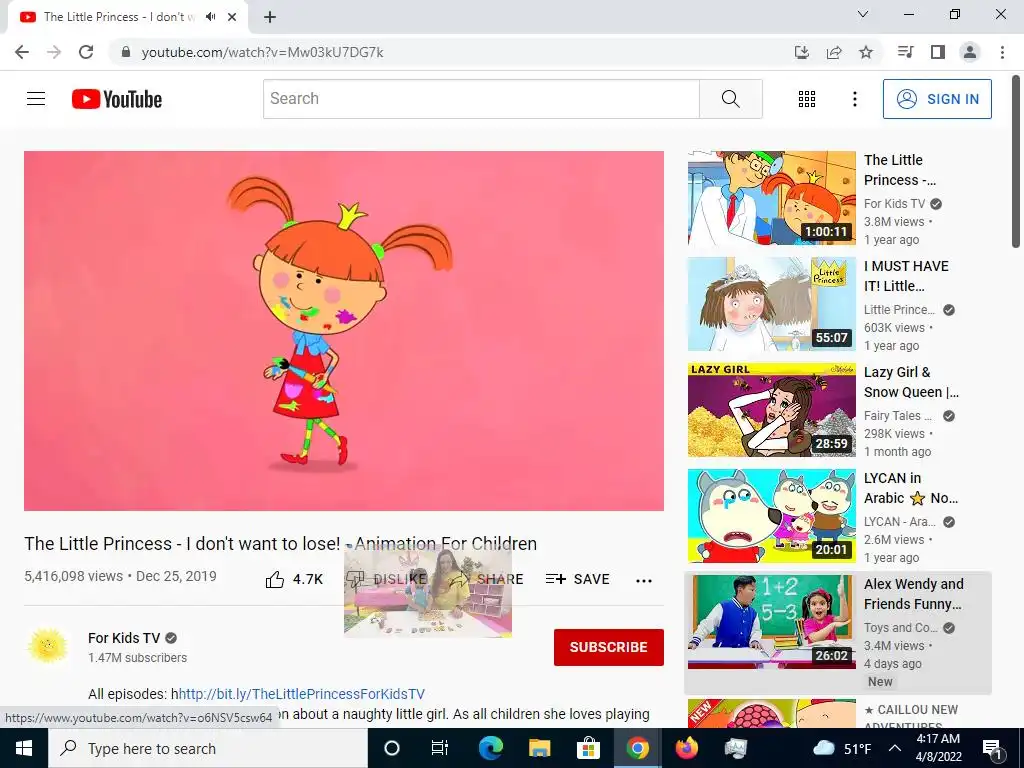Click 'Alex Wendy and Friends Funny...' title
The height and width of the screenshot is (768, 1024).
914,594
